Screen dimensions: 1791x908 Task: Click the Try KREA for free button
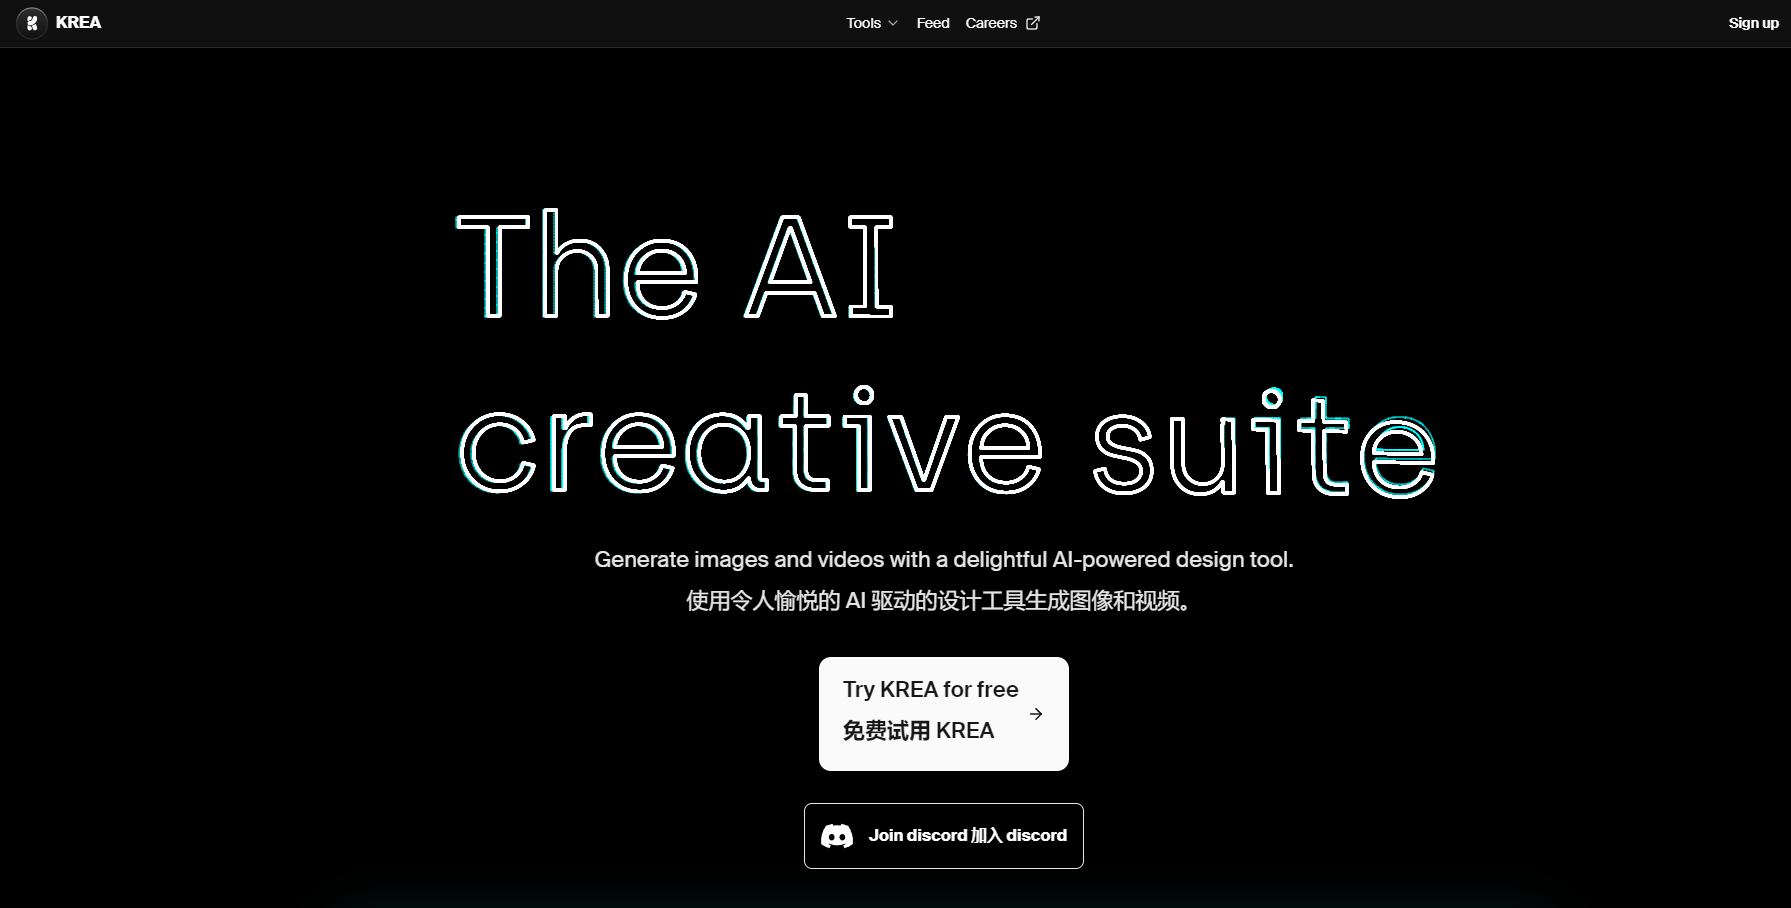(943, 713)
